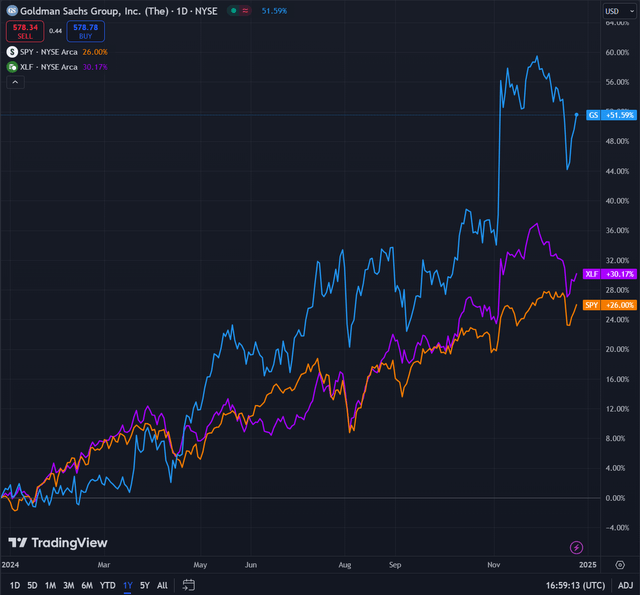Open chart settings gear icon
This screenshot has width=640, height=595.
click(x=620, y=565)
